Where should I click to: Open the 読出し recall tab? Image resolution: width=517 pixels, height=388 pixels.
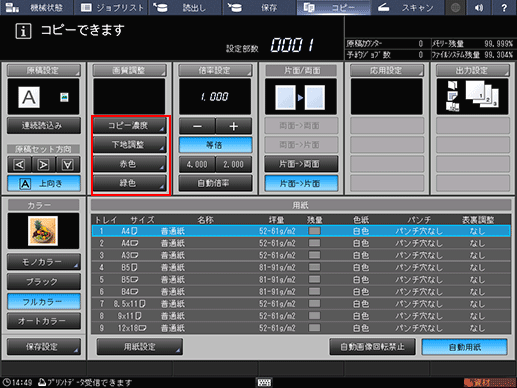click(185, 7)
